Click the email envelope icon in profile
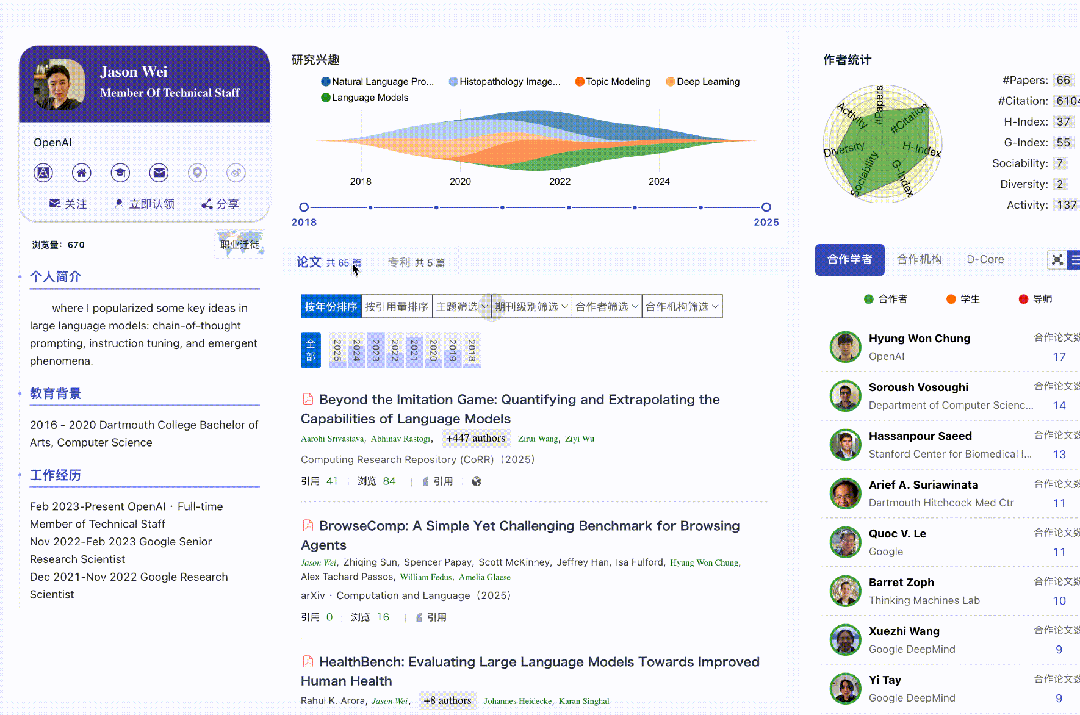The width and height of the screenshot is (1080, 715). pyautogui.click(x=158, y=173)
